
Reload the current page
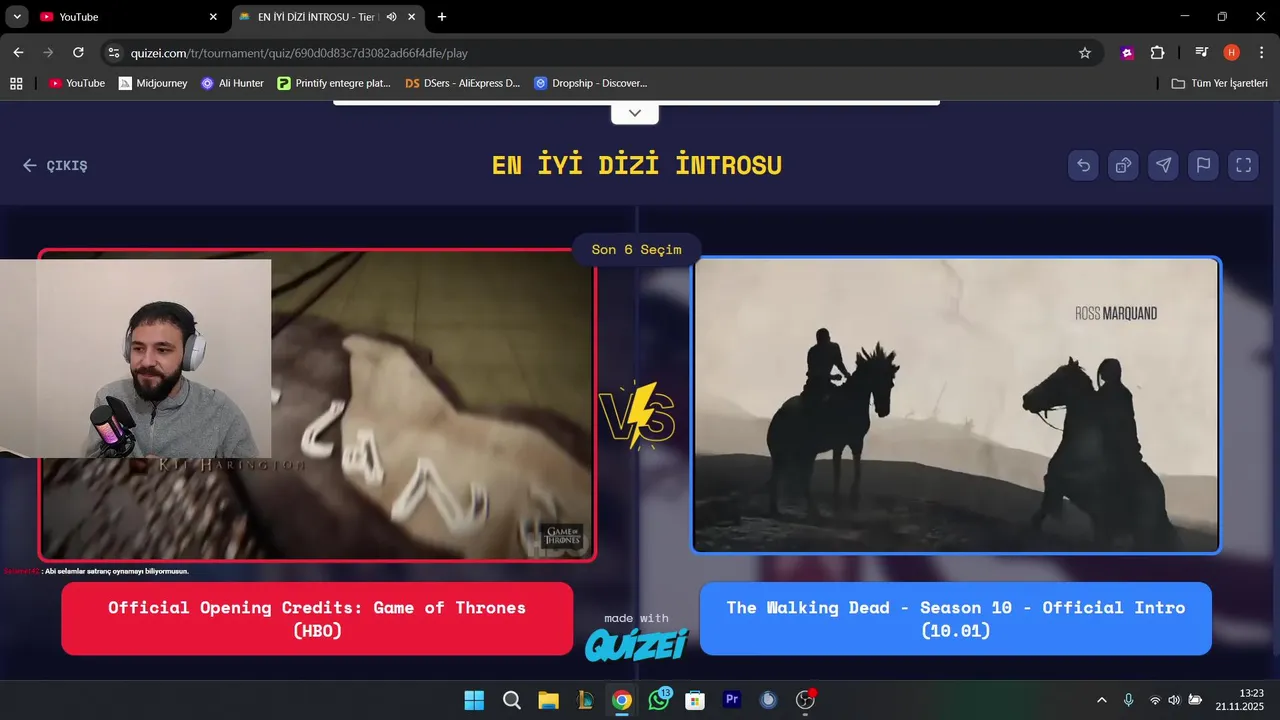click(x=78, y=53)
